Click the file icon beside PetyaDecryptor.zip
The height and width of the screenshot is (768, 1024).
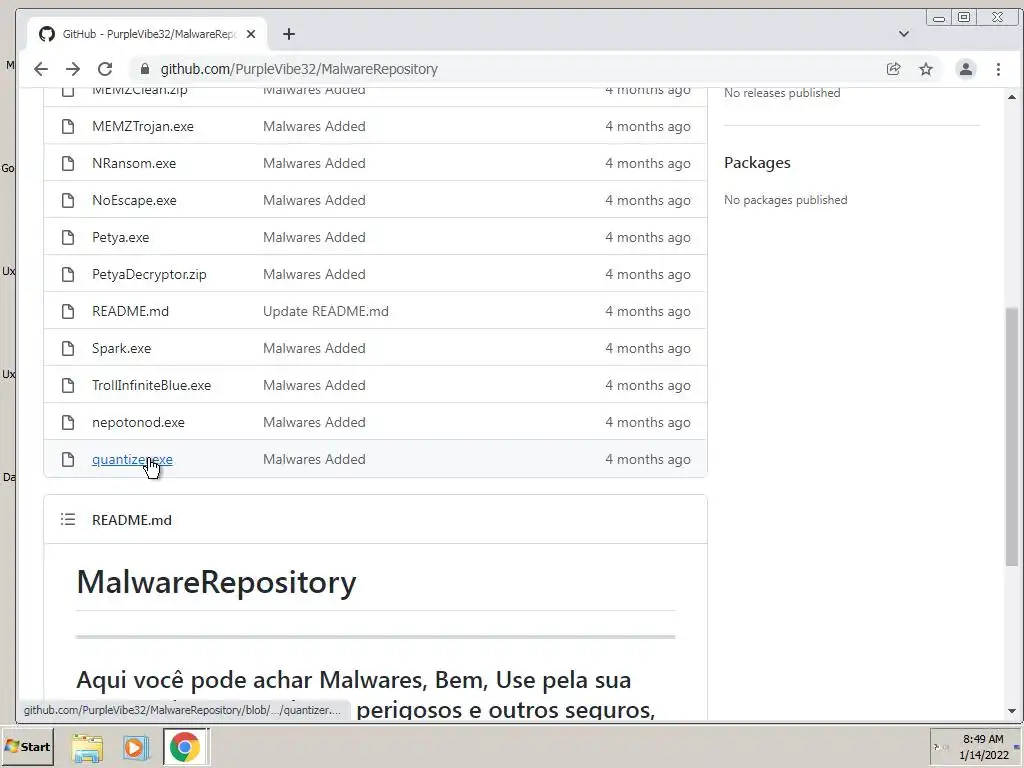68,274
